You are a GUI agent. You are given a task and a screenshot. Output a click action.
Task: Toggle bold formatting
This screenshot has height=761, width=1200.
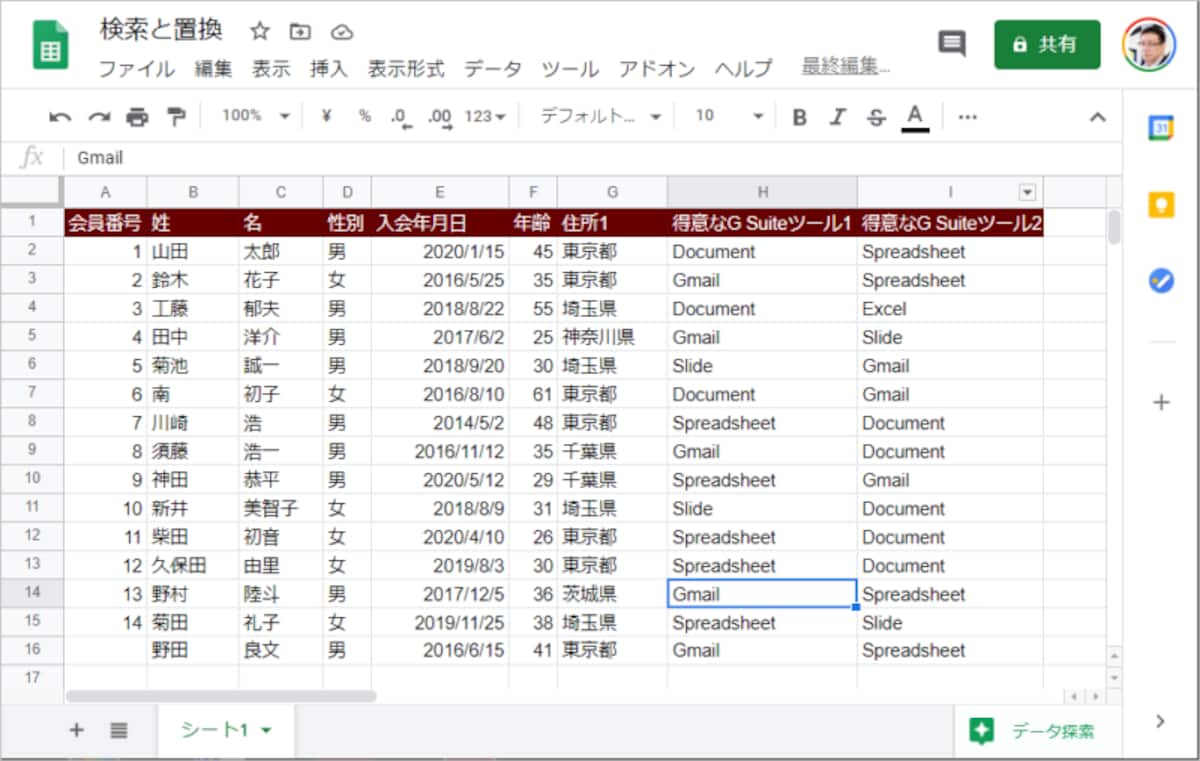click(799, 117)
